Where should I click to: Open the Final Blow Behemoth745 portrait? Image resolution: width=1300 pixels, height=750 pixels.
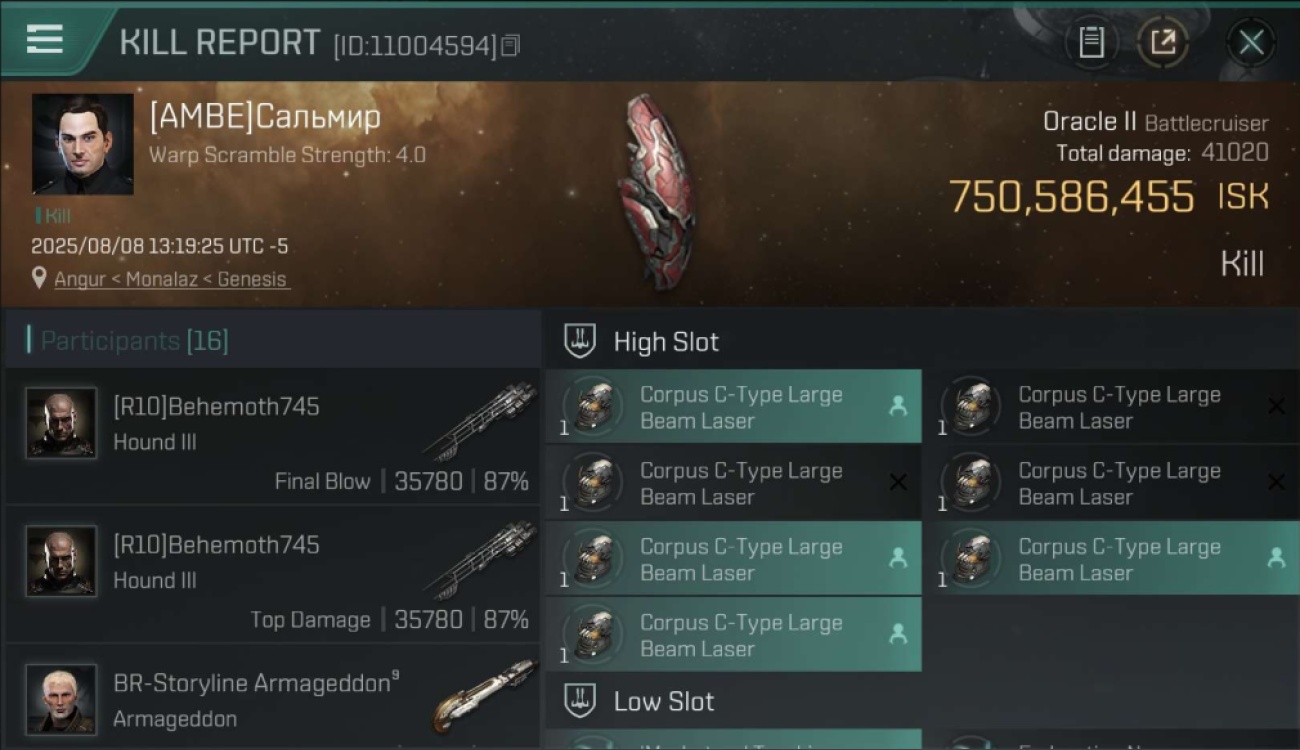(61, 423)
